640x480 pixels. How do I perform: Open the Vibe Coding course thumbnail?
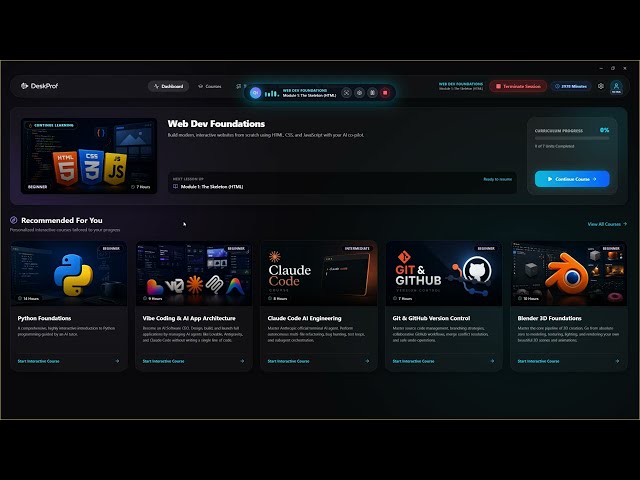pyautogui.click(x=194, y=273)
